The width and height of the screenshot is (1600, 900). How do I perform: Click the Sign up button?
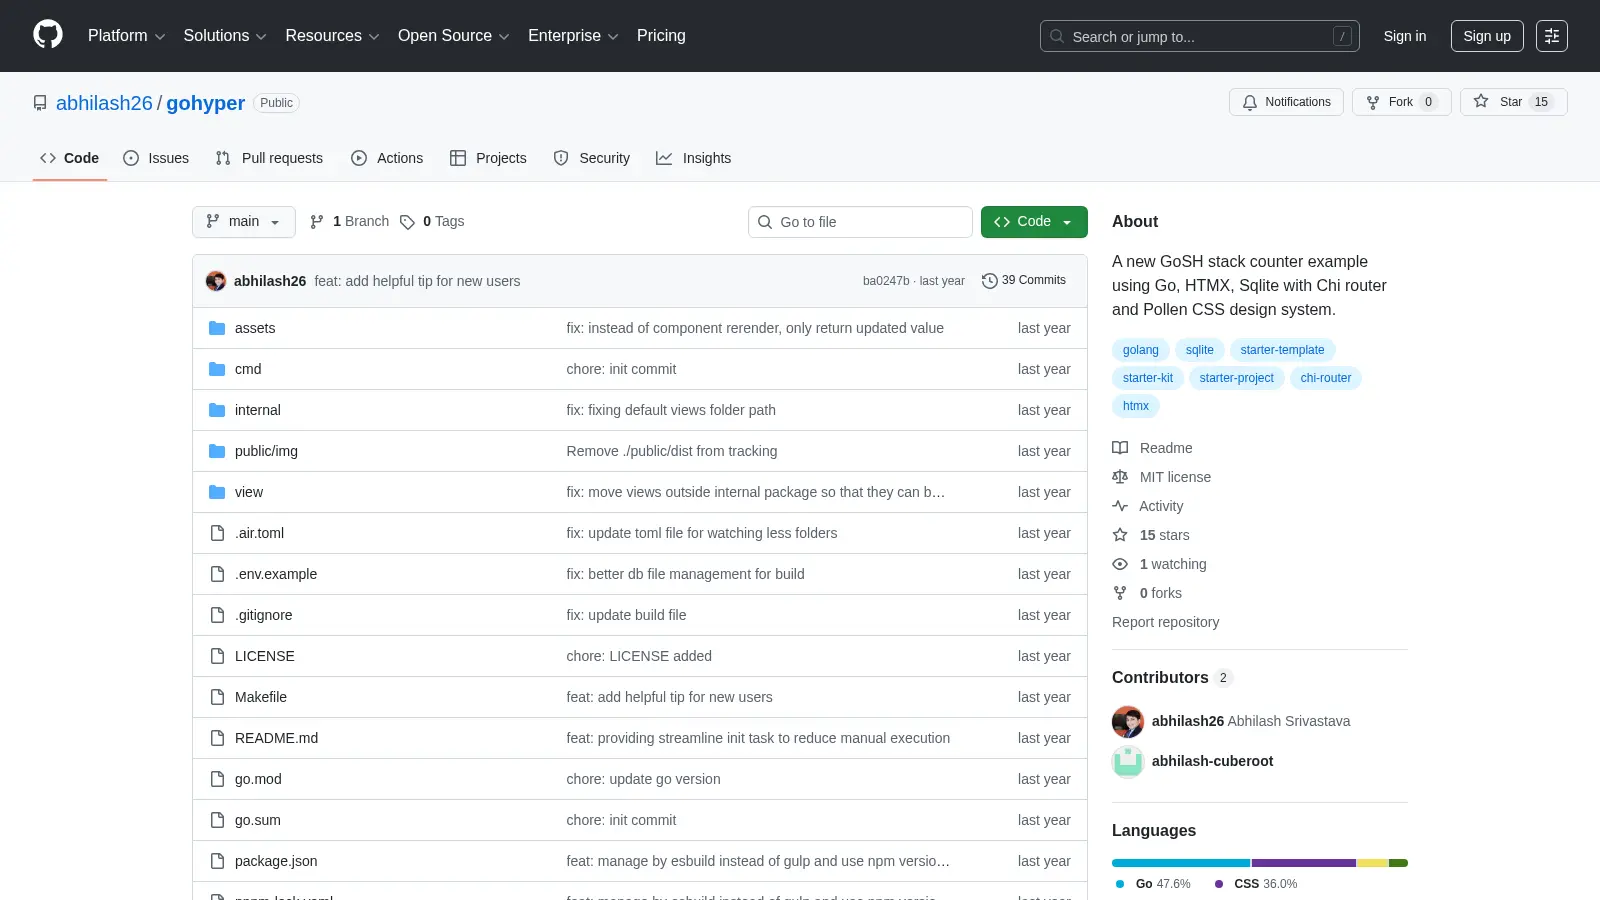[1487, 36]
